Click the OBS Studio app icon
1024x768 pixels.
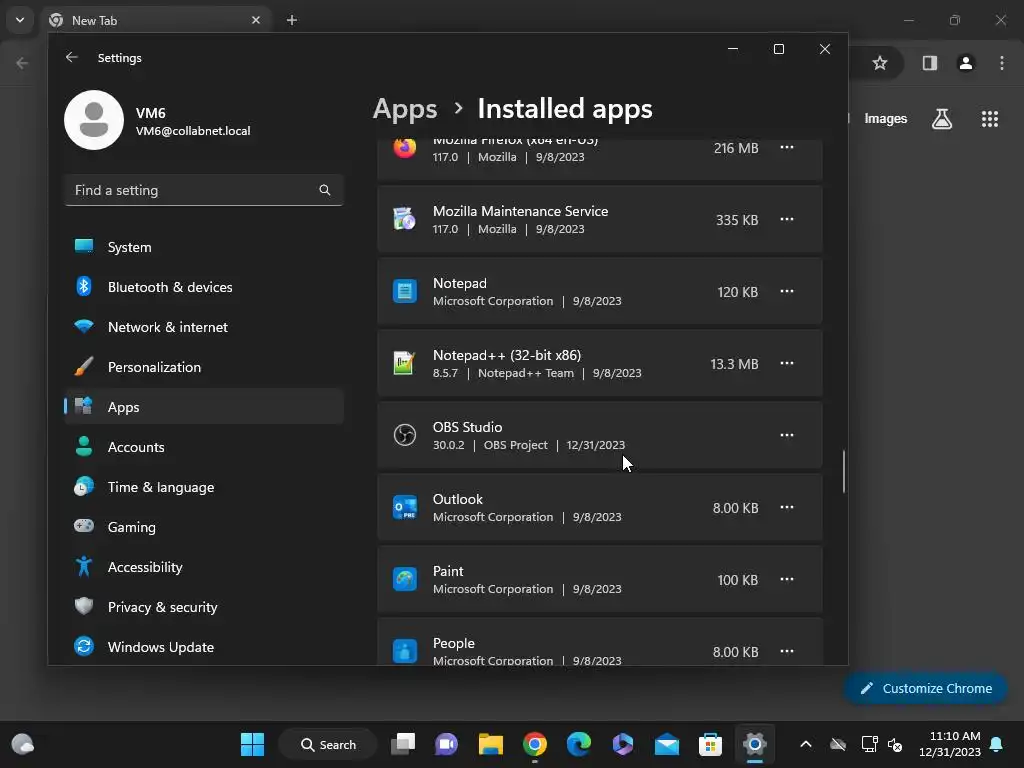(405, 435)
